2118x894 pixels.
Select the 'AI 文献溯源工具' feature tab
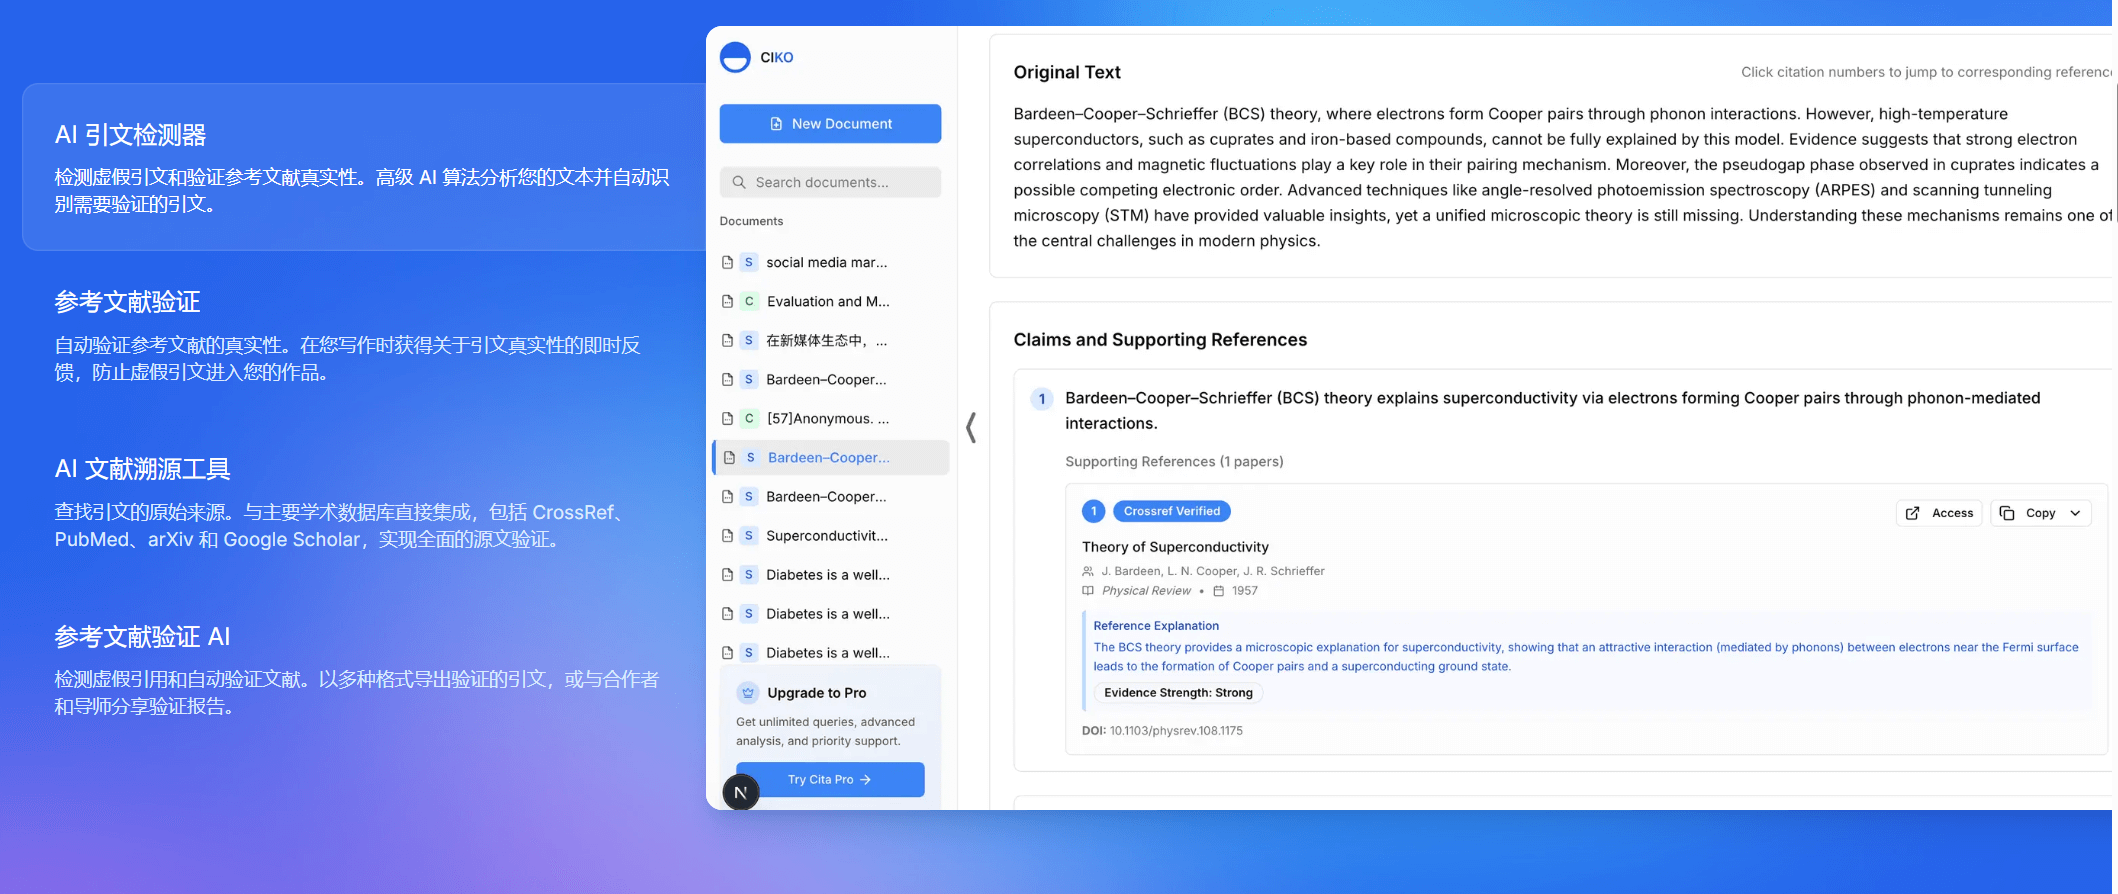point(143,469)
